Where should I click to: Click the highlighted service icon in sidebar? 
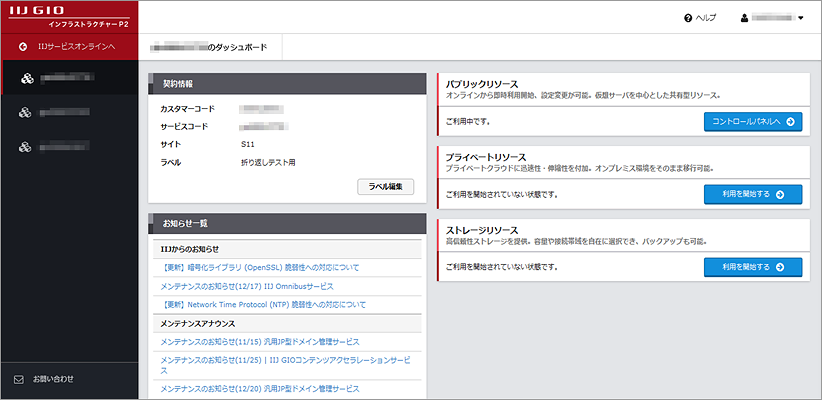(27, 78)
